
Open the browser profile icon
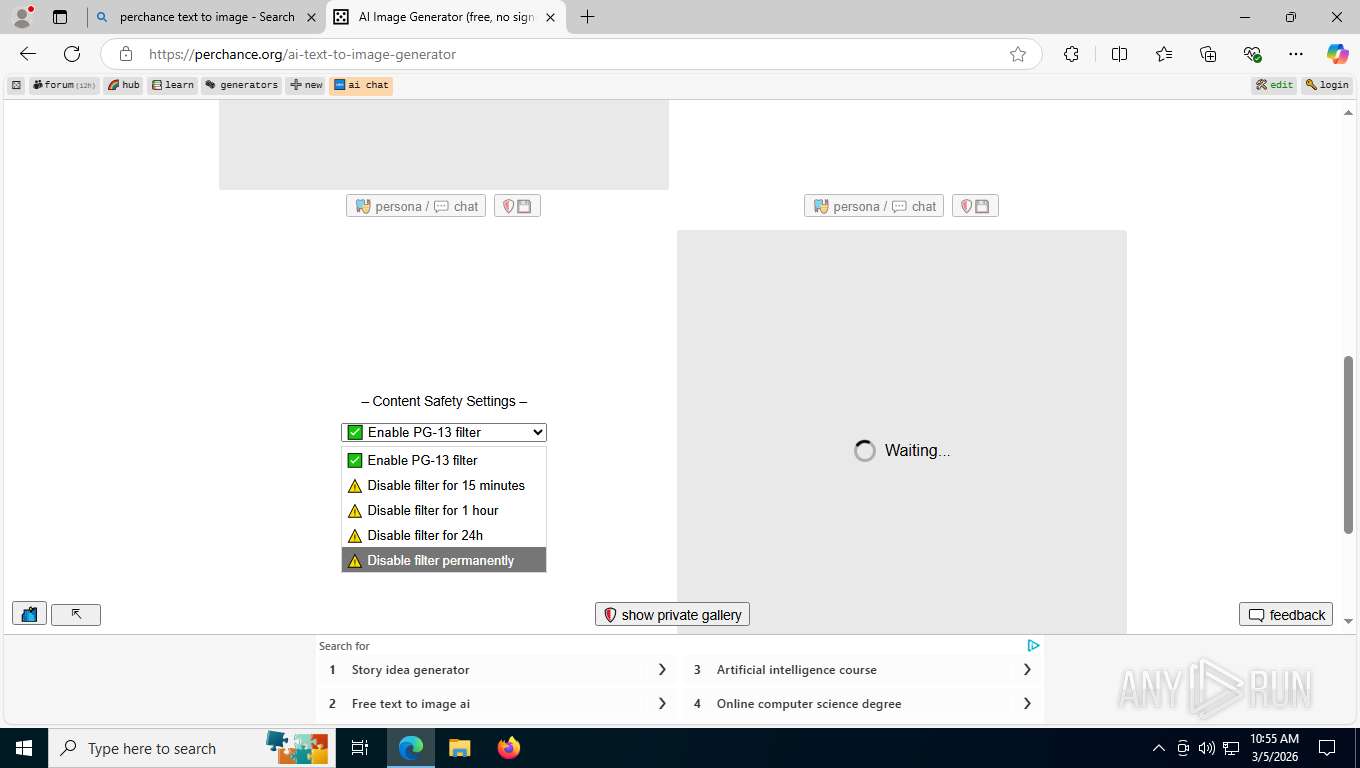22,17
